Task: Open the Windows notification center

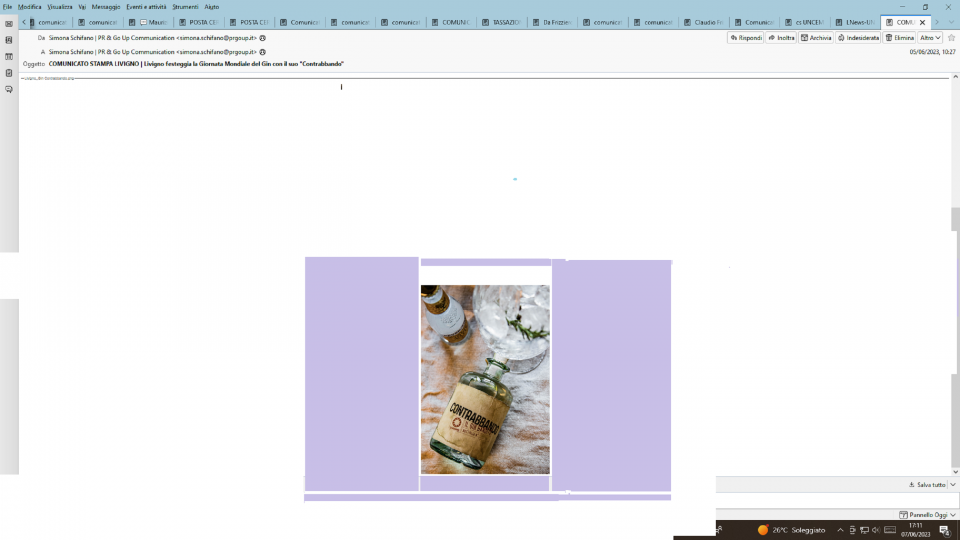Action: click(x=945, y=530)
